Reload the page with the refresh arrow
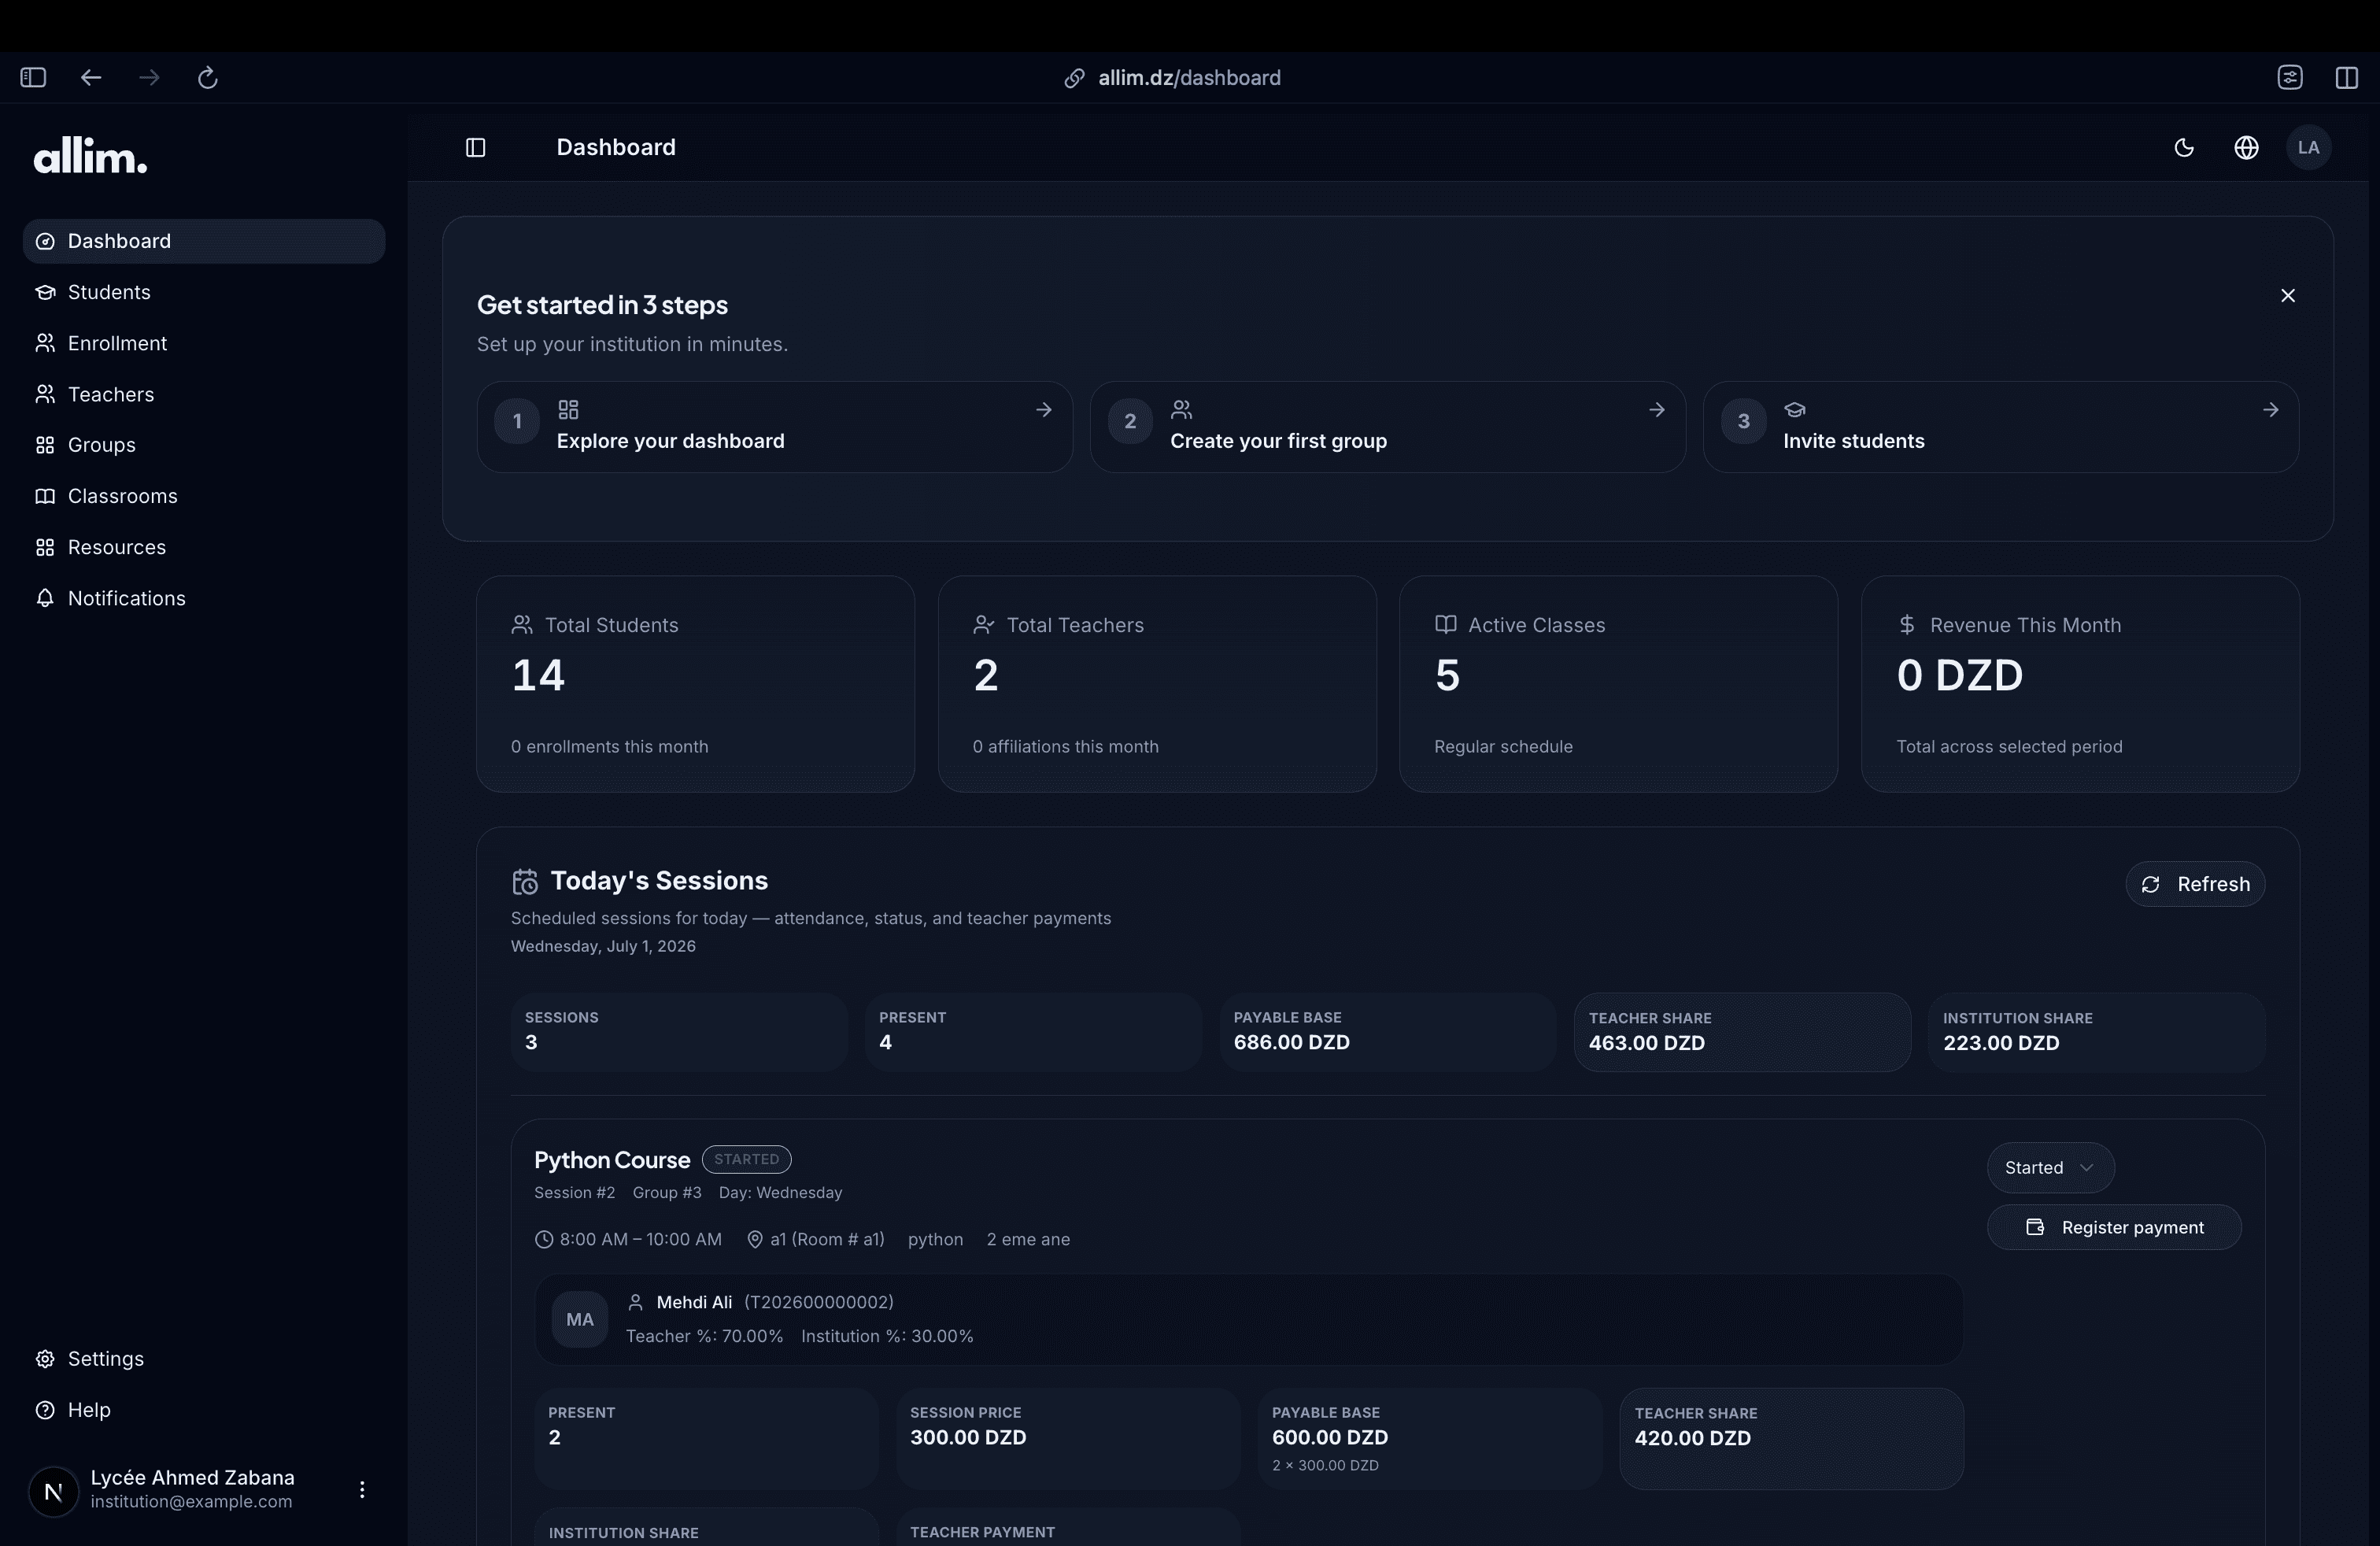The width and height of the screenshot is (2380, 1546). (208, 77)
